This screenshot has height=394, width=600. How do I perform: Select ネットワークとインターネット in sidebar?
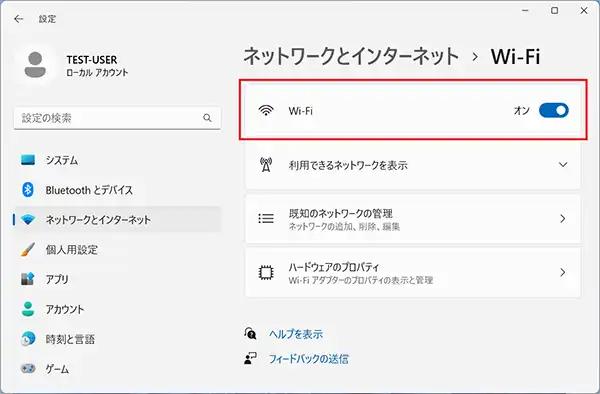tap(117, 220)
